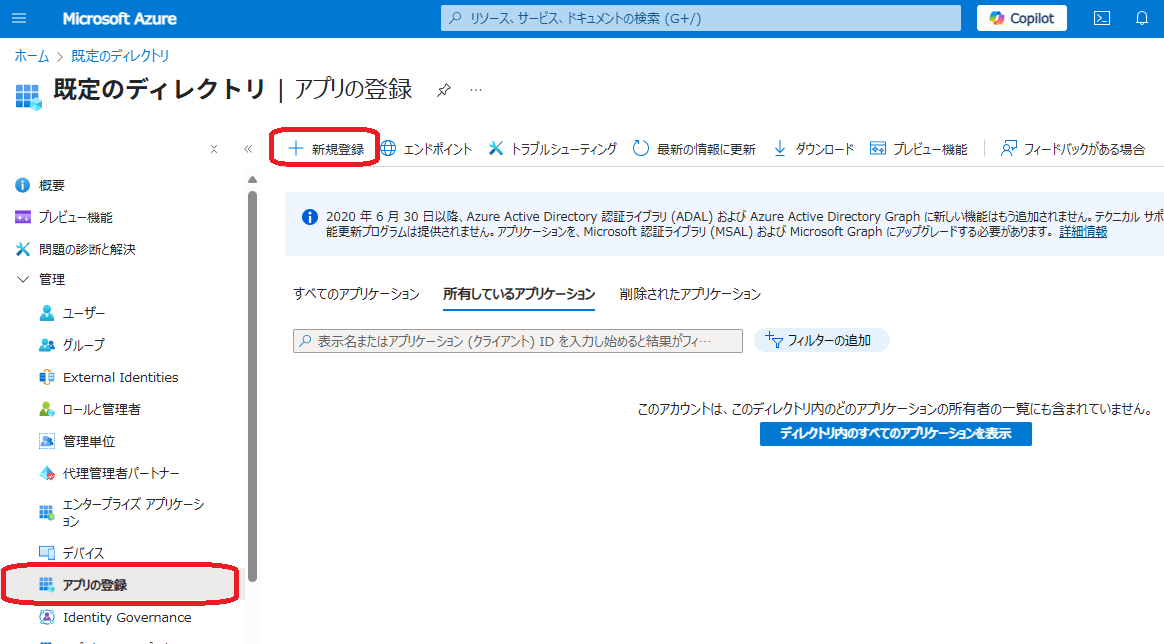Focus the global resource search box
This screenshot has height=644, width=1164.
(700, 19)
